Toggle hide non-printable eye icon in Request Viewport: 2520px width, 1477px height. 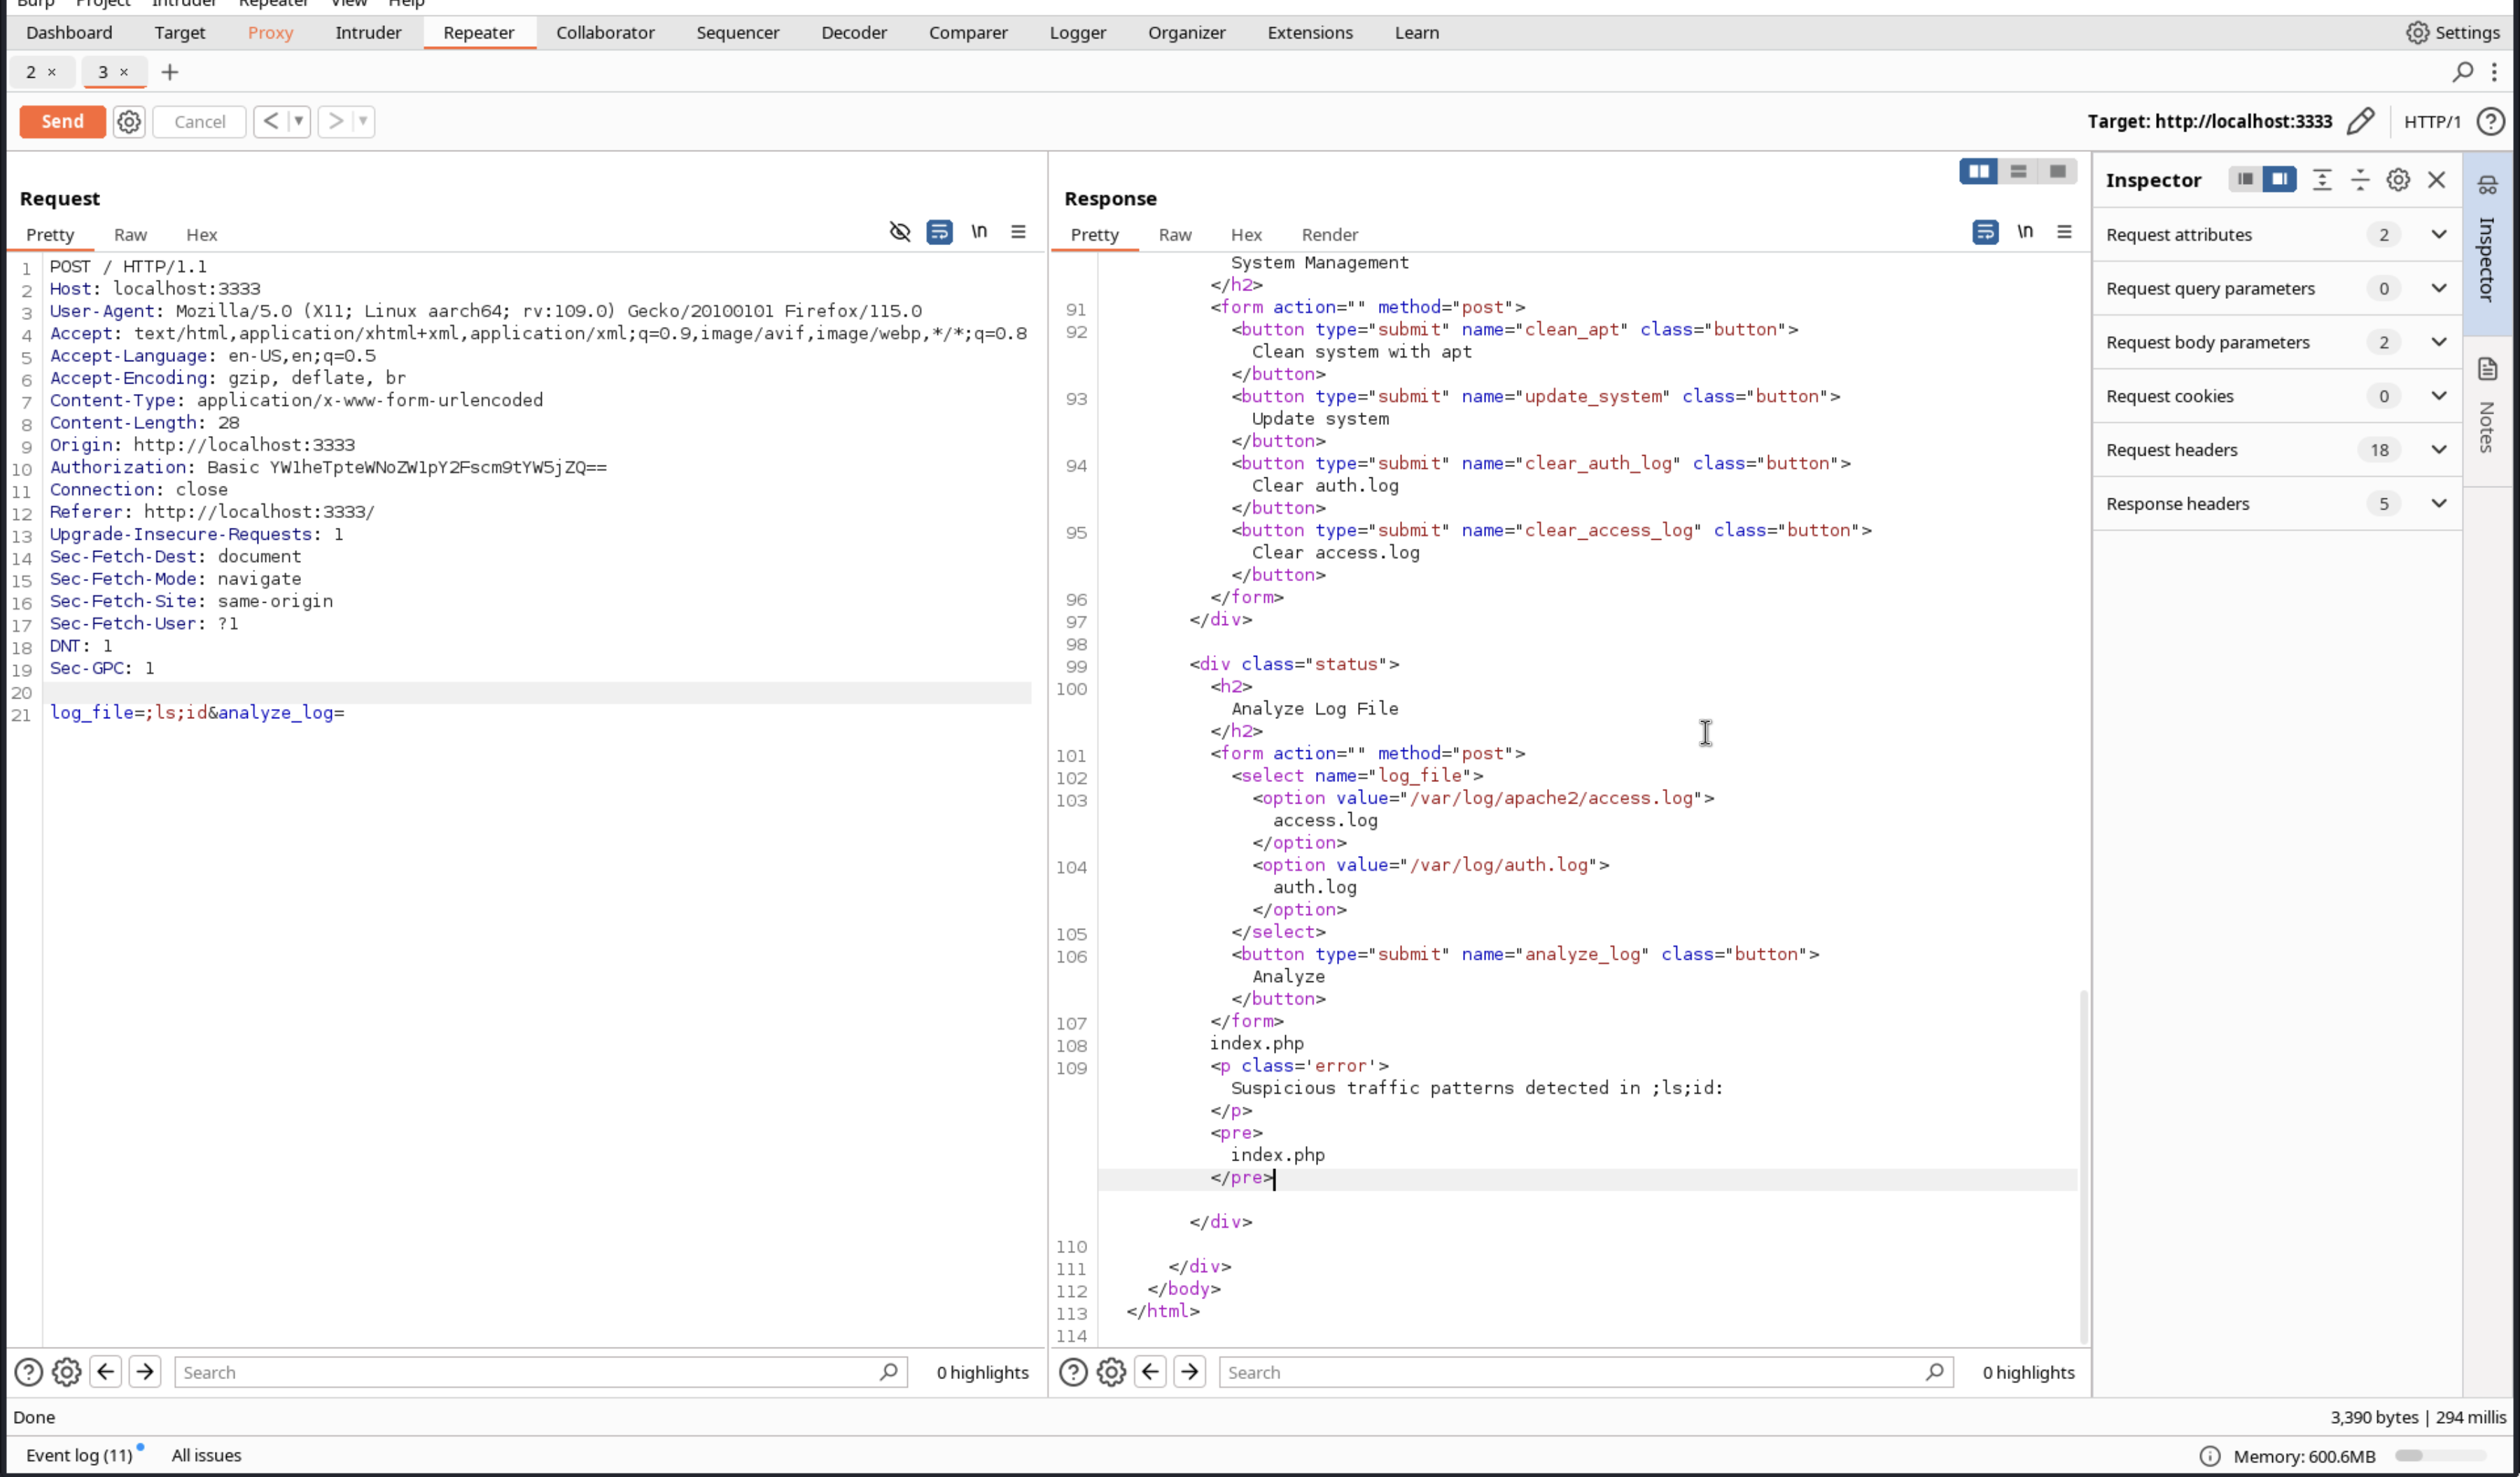(x=899, y=232)
